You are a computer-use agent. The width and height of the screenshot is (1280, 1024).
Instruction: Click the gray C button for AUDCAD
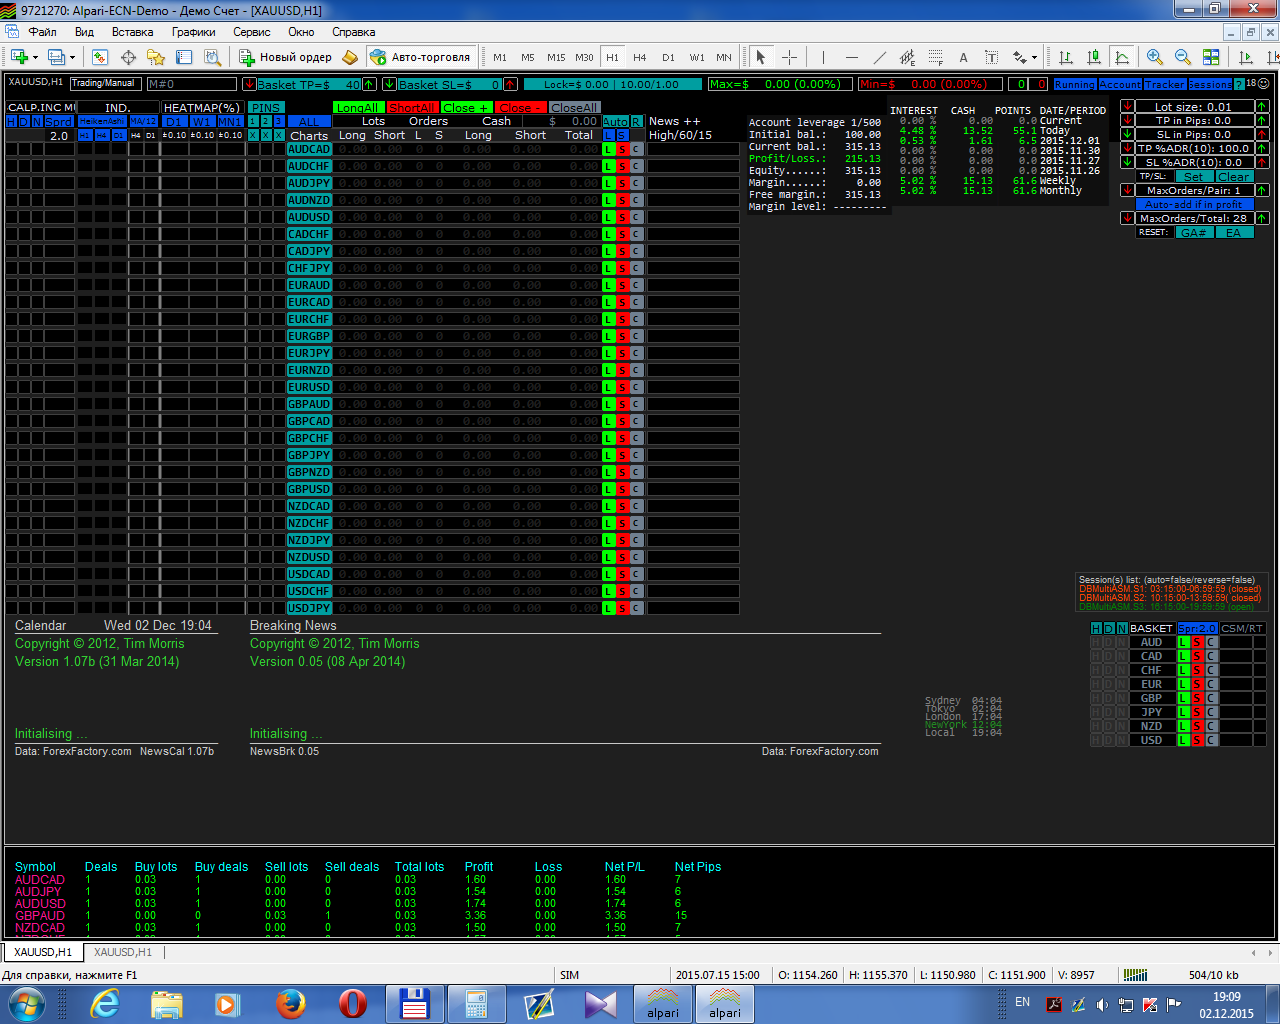(x=636, y=149)
